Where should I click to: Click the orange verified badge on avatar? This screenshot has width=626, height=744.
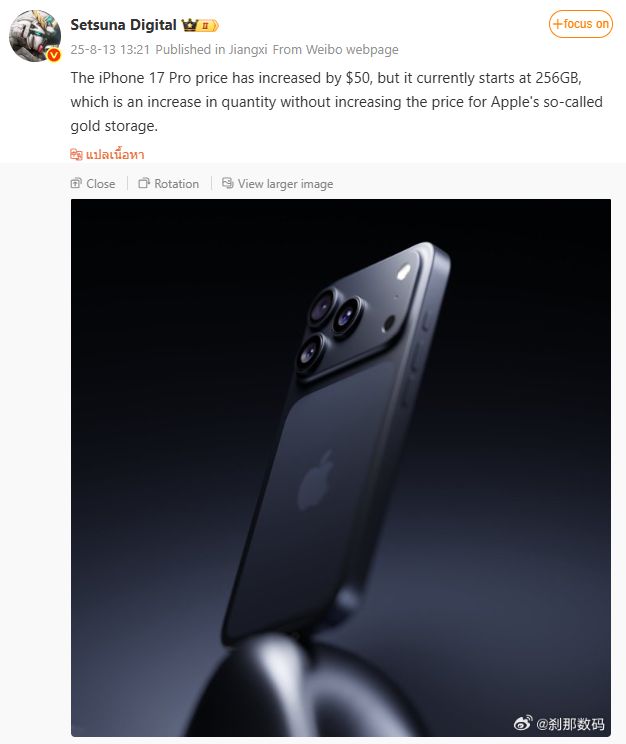click(54, 55)
